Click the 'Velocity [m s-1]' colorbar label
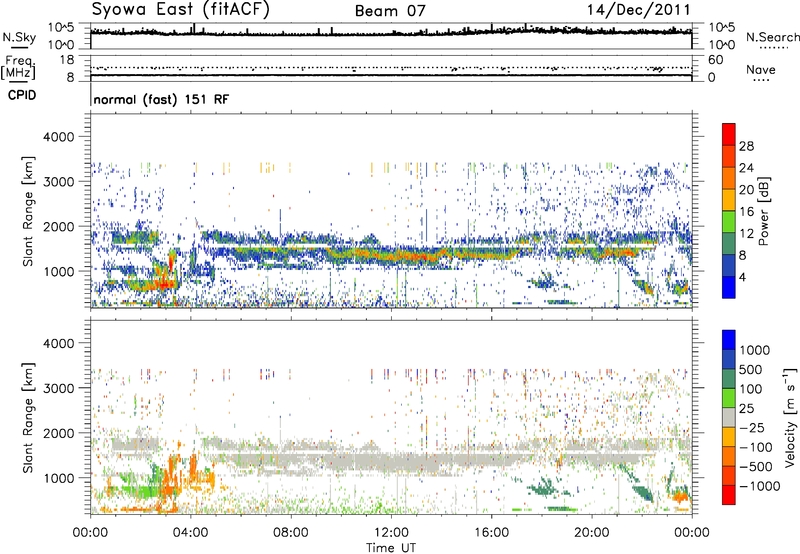This screenshot has height=554, width=800. [x=790, y=417]
